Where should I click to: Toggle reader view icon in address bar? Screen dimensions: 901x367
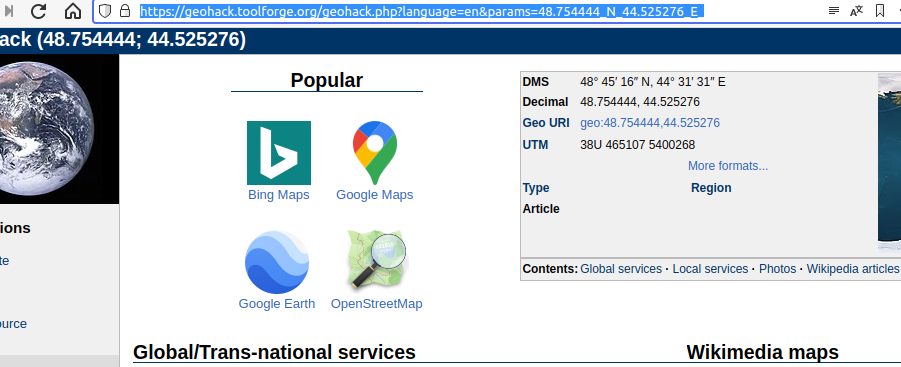coord(834,11)
